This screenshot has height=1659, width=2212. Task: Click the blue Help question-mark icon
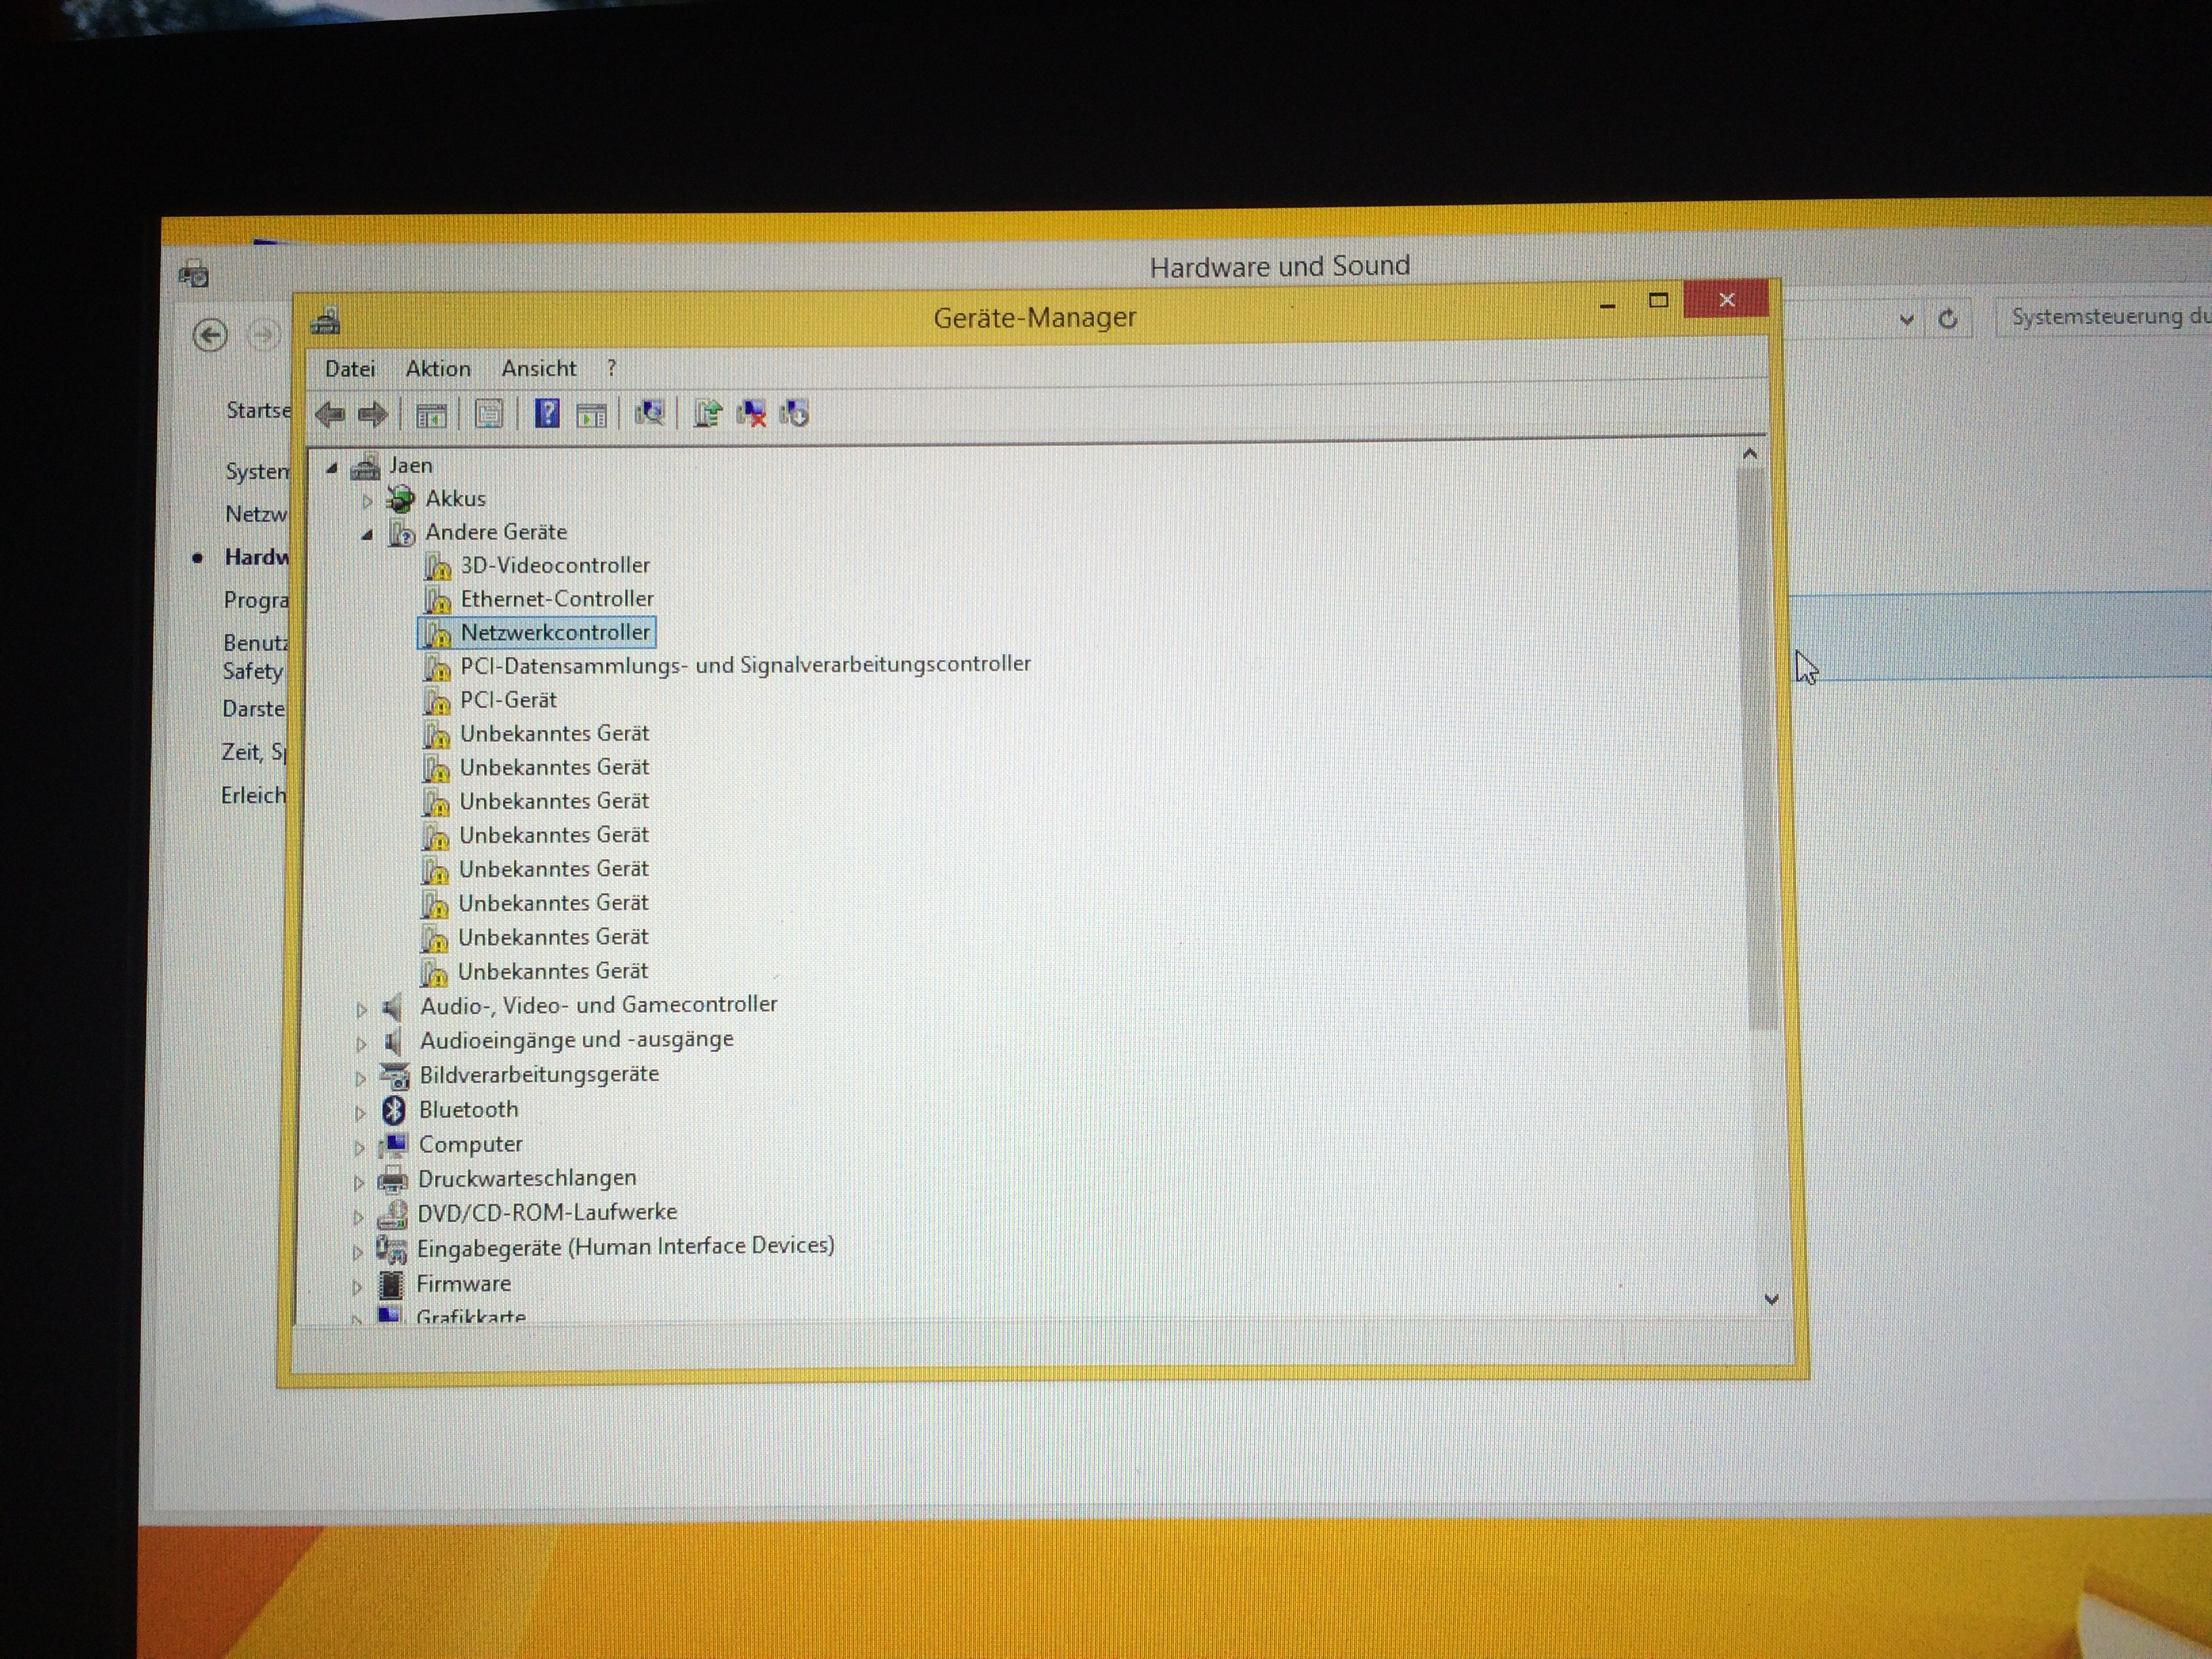pyautogui.click(x=547, y=413)
